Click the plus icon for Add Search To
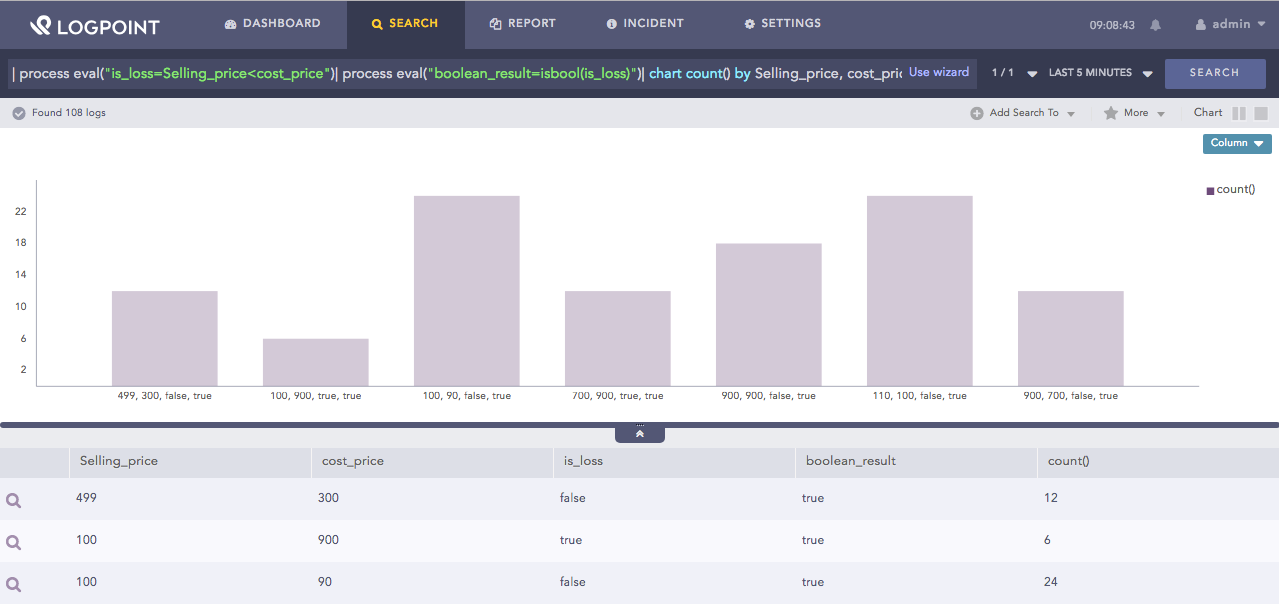Viewport: 1279px width, 604px height. [x=976, y=113]
